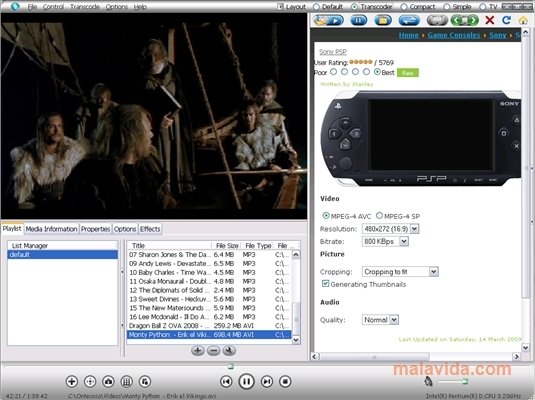Select the default list in List Manager
This screenshot has height=400, width=535.
pos(62,255)
